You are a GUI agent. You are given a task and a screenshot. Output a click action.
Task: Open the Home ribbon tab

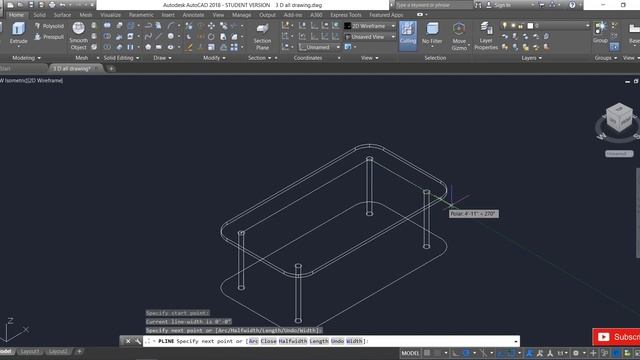pos(16,15)
